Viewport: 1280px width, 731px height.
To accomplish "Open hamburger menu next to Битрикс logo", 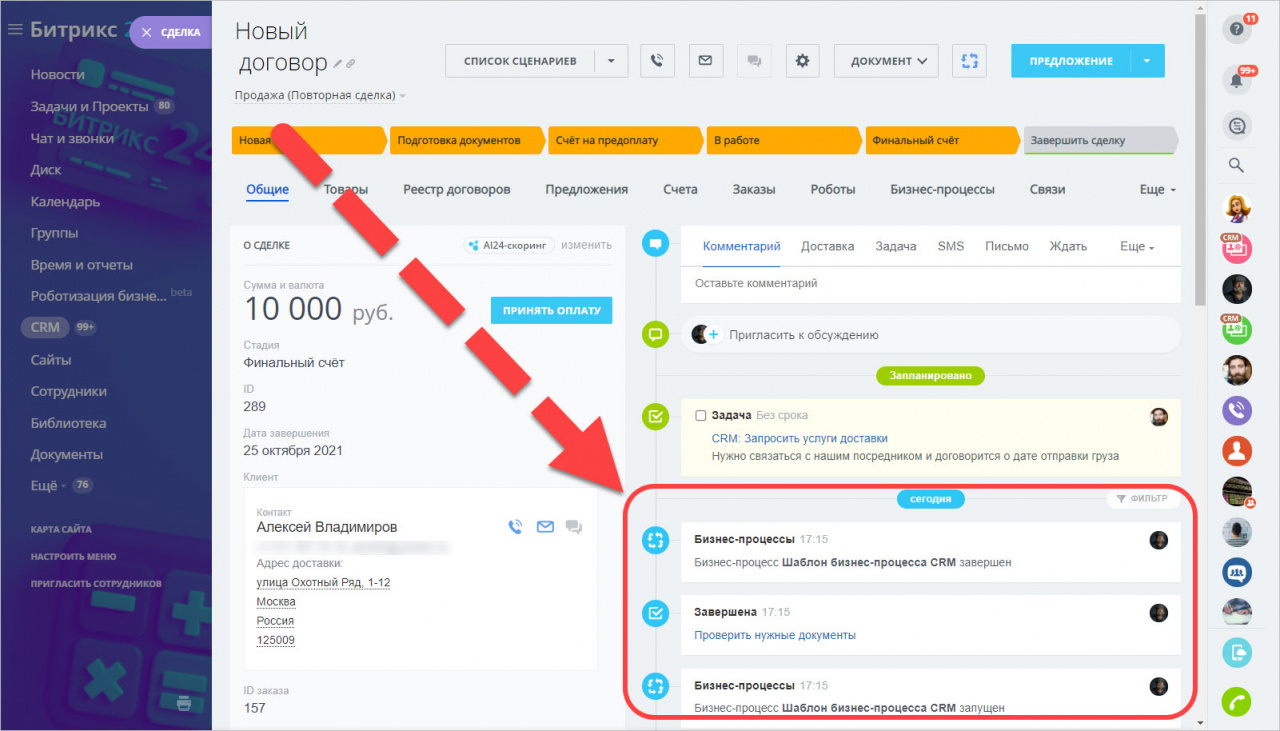I will 15,30.
